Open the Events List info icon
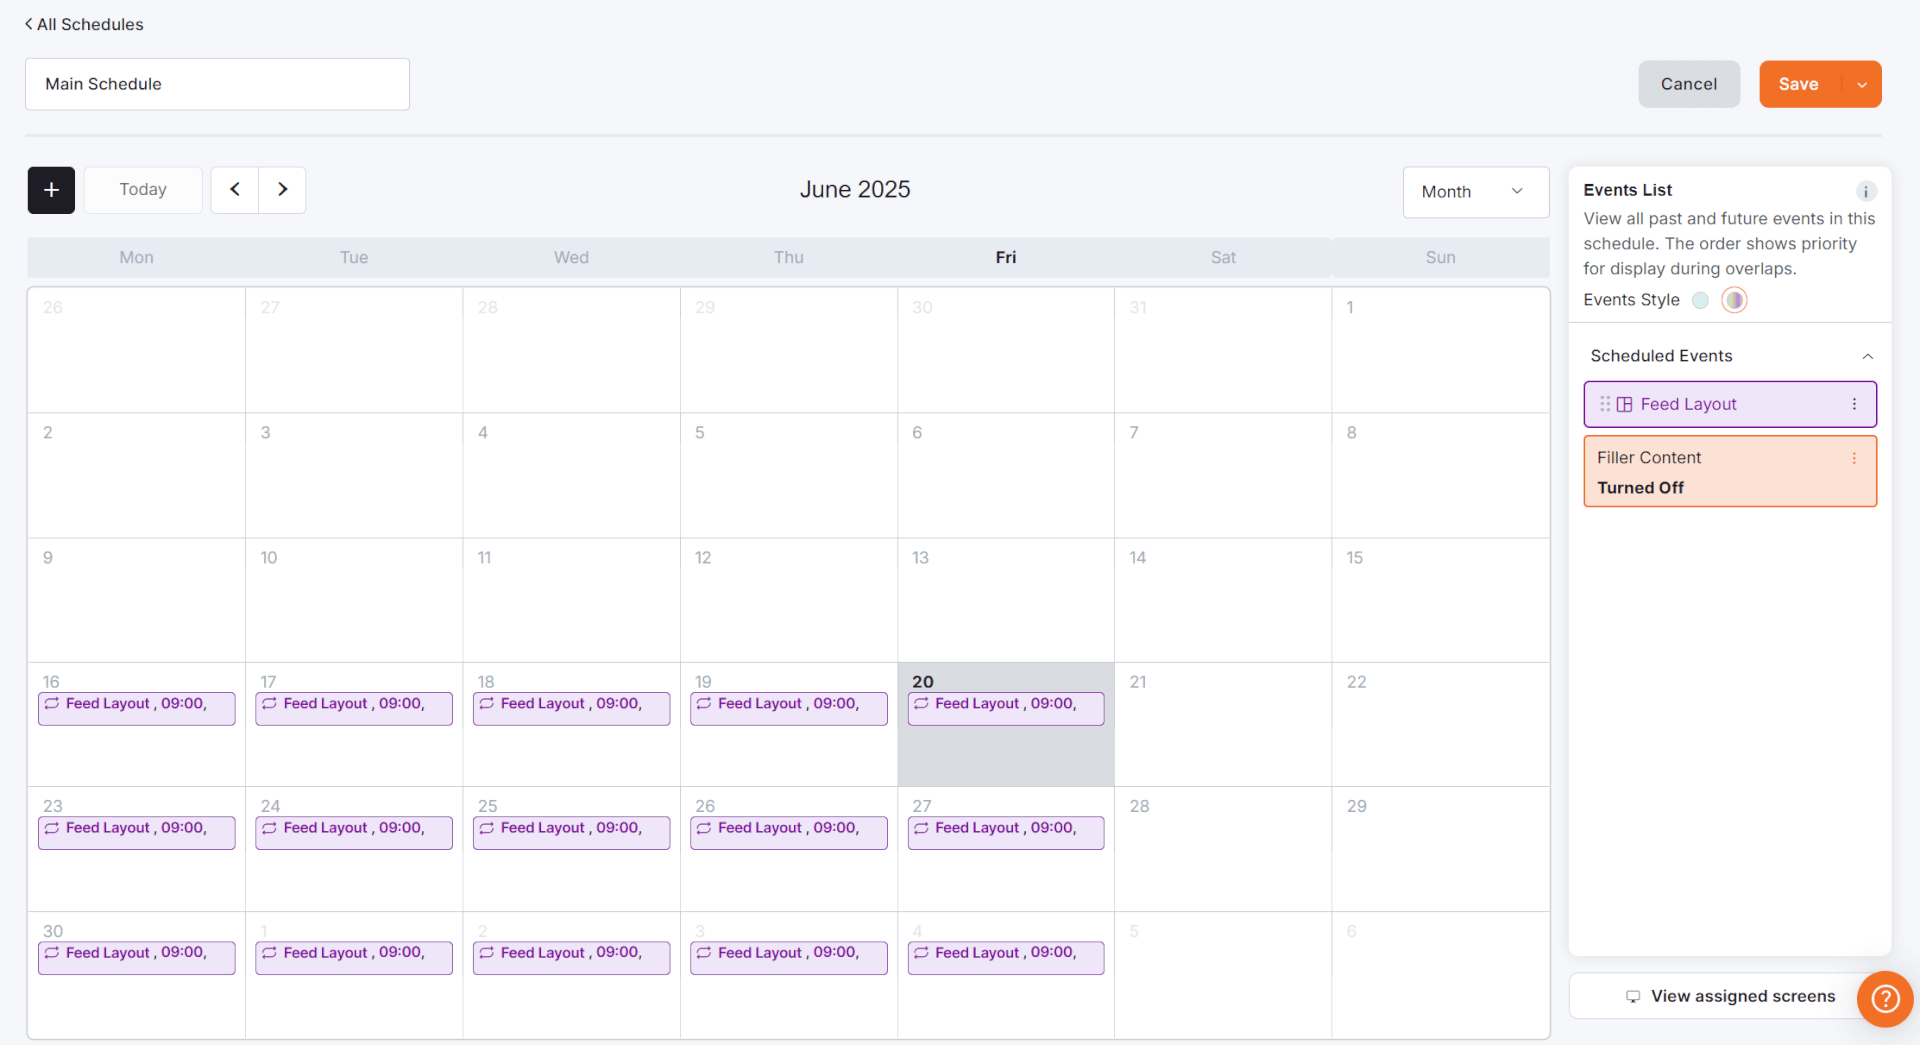 pyautogui.click(x=1868, y=191)
